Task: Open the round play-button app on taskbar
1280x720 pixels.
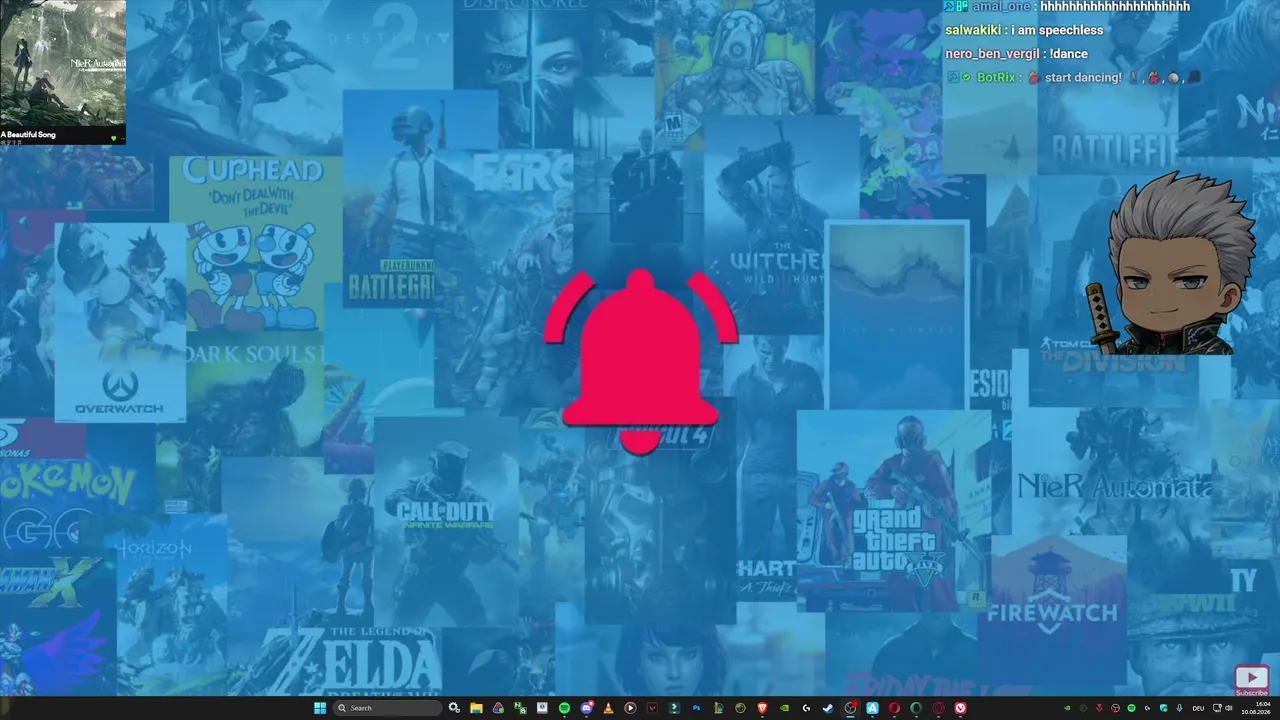Action: [x=630, y=708]
